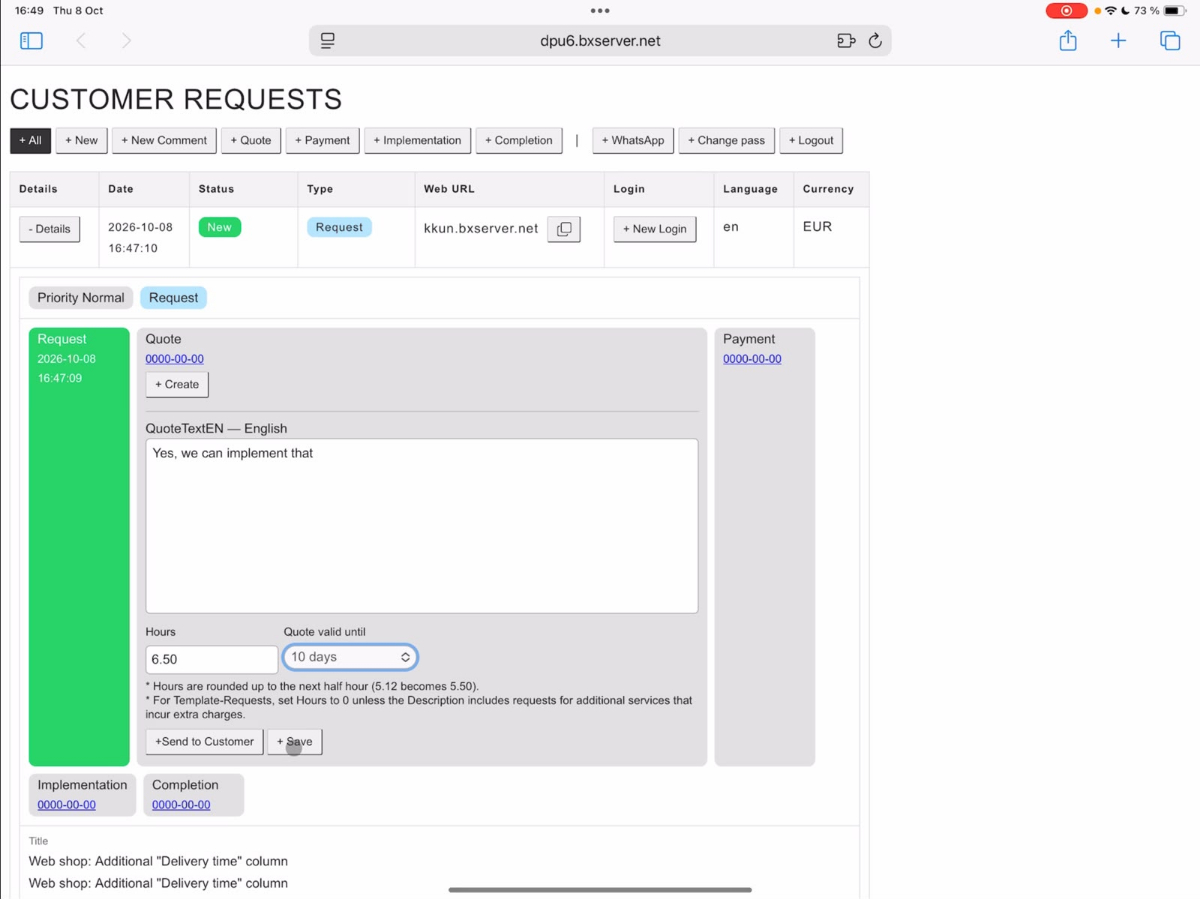This screenshot has height=899, width=1200.
Task: Click the + Send to Customer button
Action: [x=205, y=741]
